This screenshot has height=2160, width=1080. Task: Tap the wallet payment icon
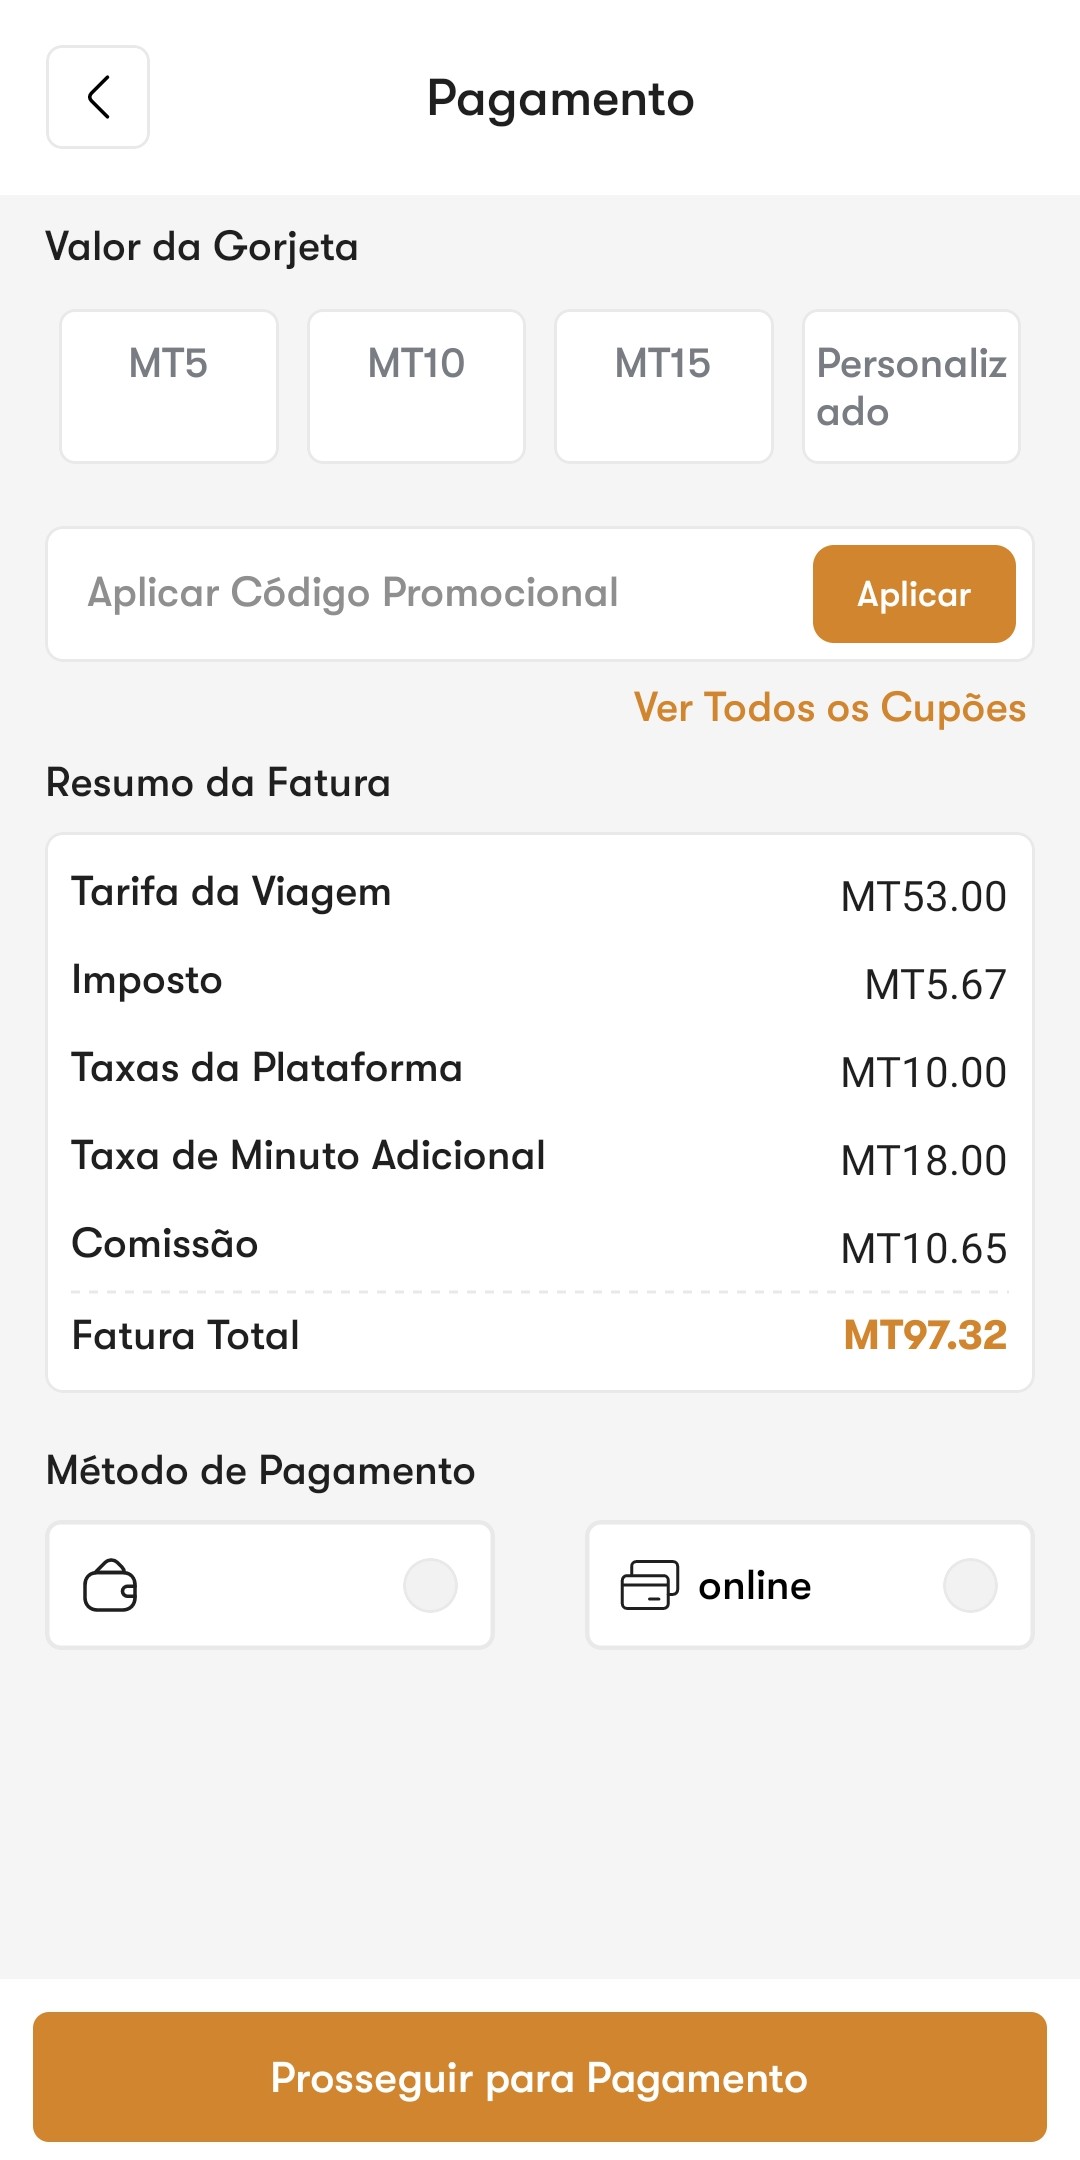coord(110,1586)
